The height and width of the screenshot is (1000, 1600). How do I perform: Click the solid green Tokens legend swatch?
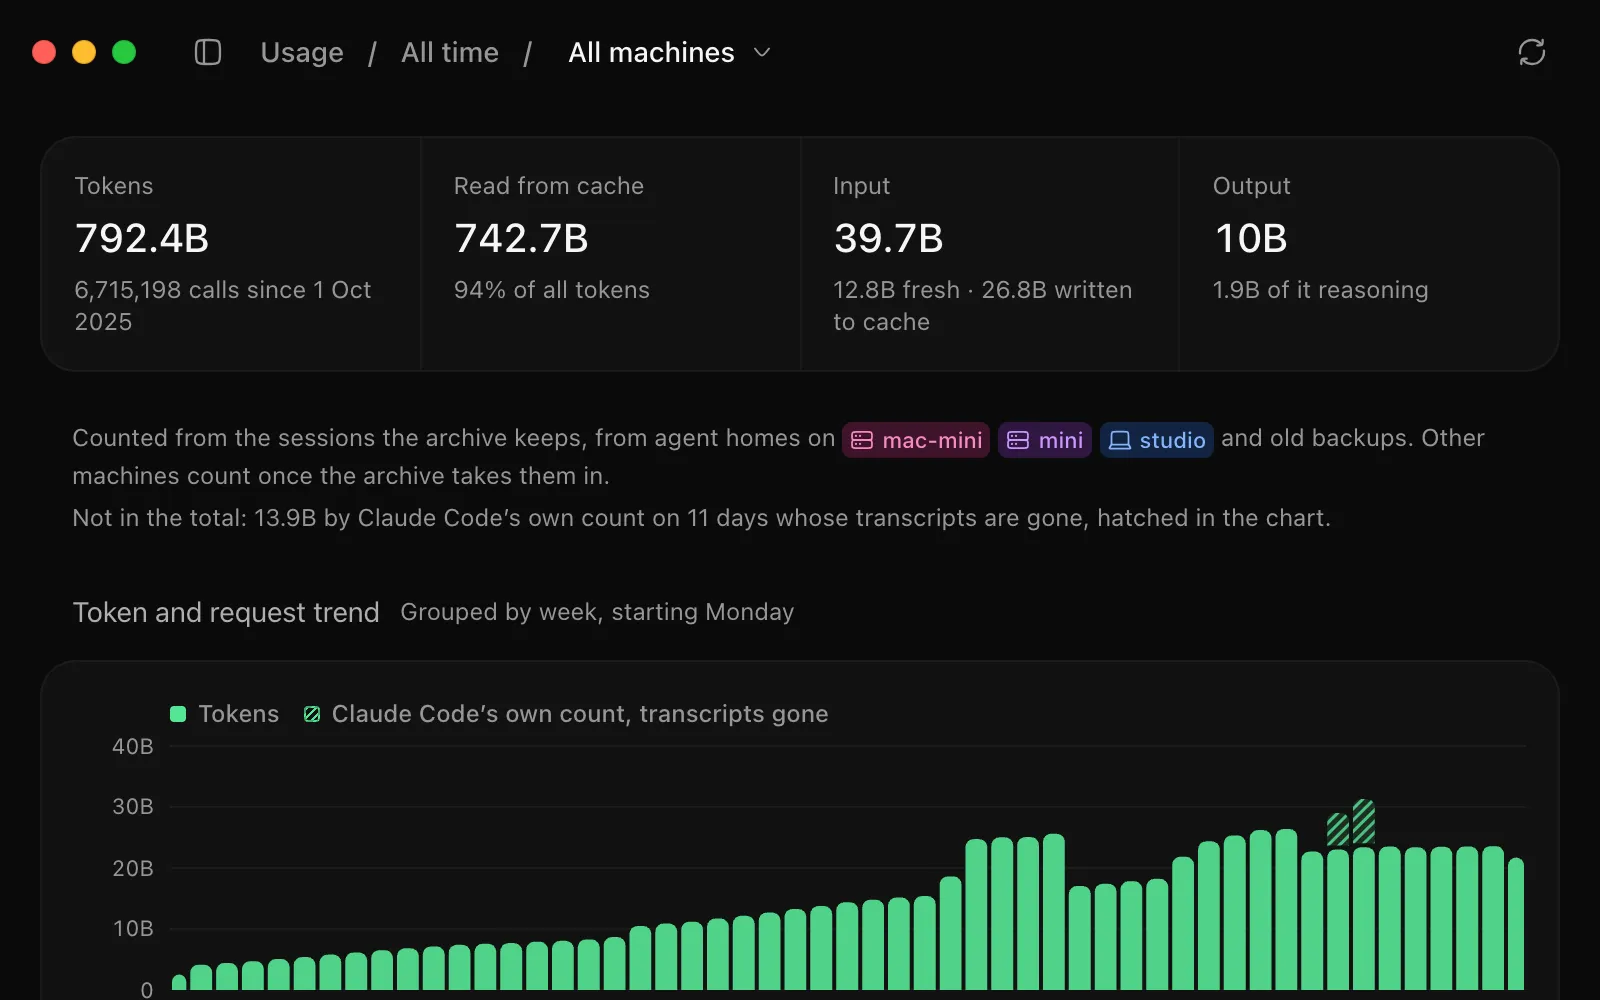[x=179, y=714]
